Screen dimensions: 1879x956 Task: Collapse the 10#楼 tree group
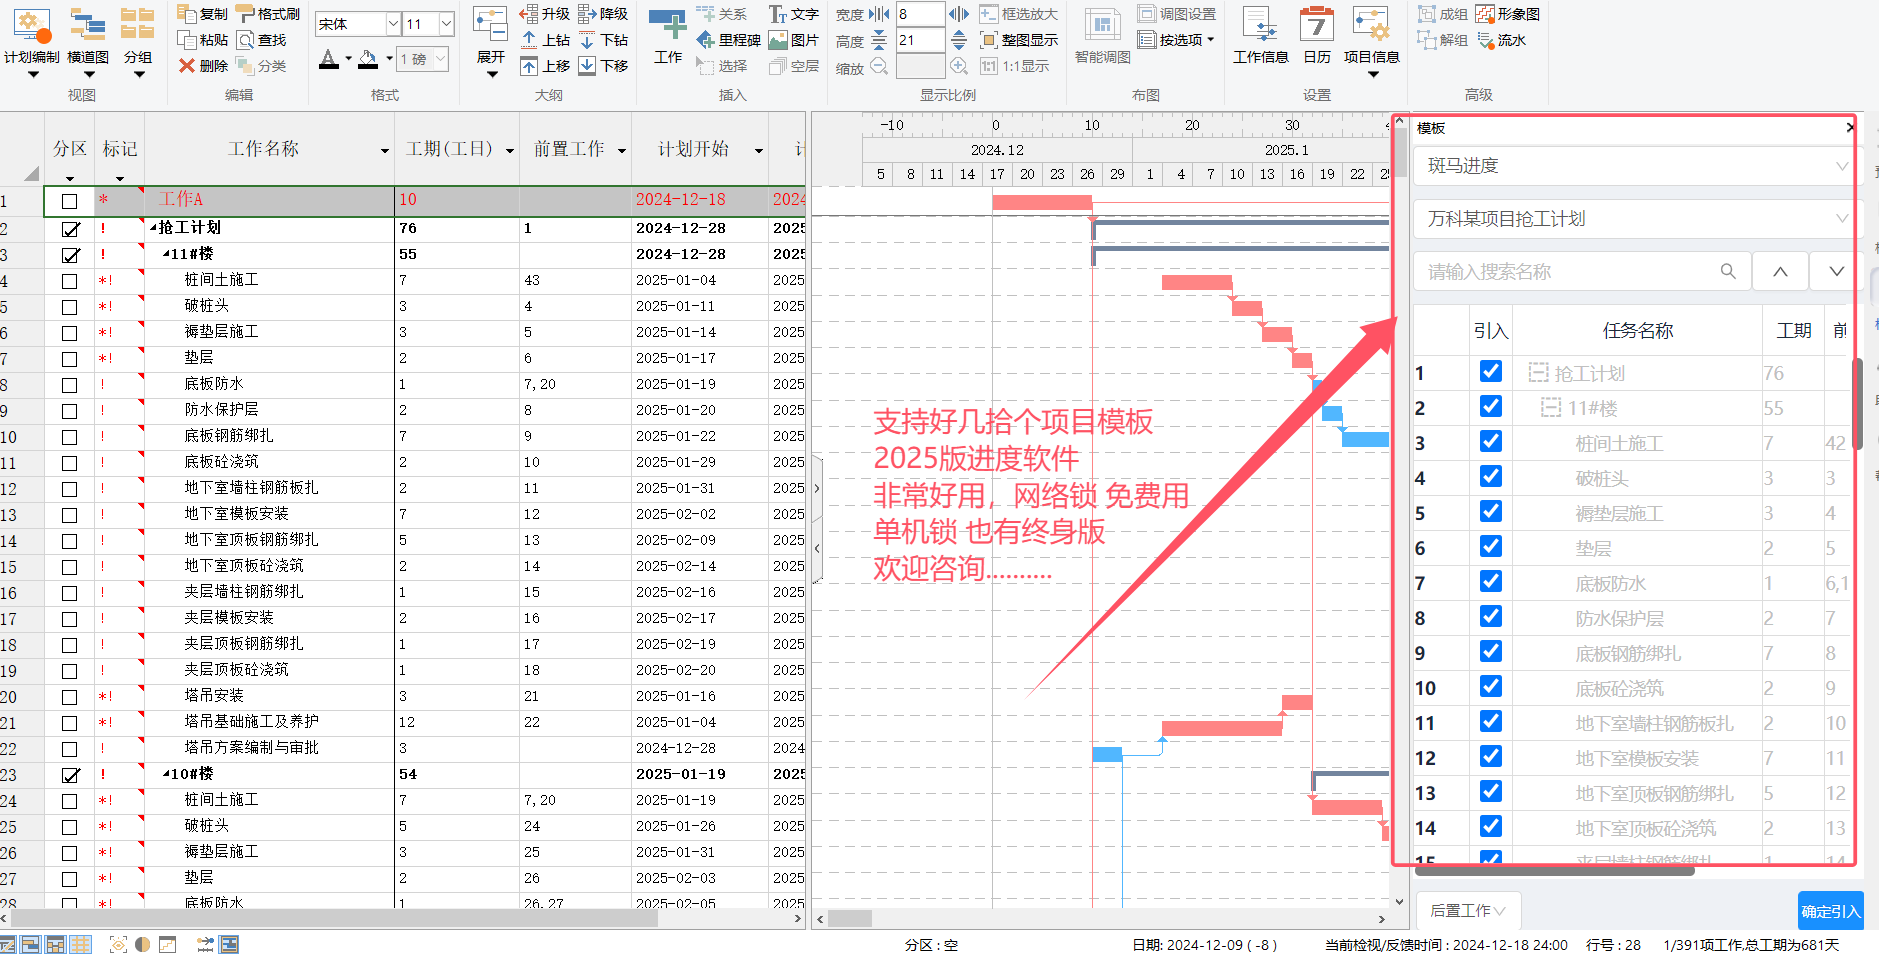[x=166, y=774]
